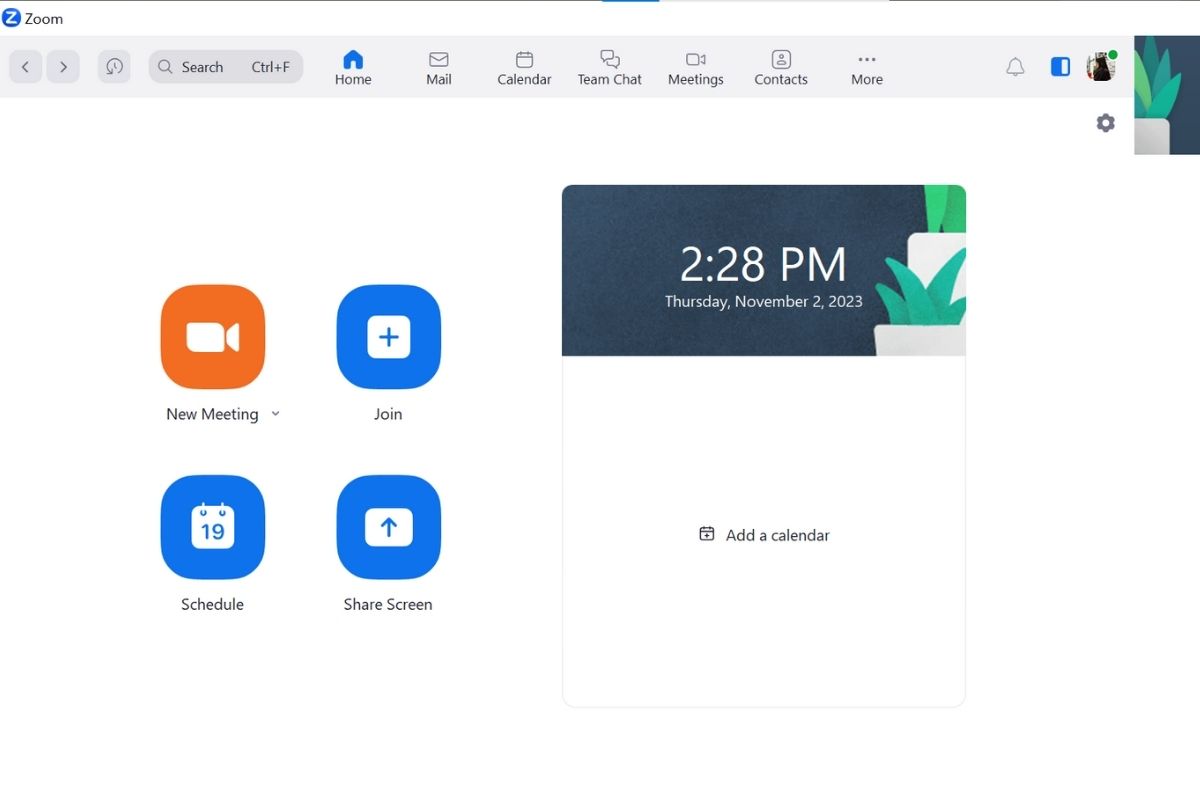Click the Share Screen label
The image size is (1200, 800).
click(x=388, y=604)
